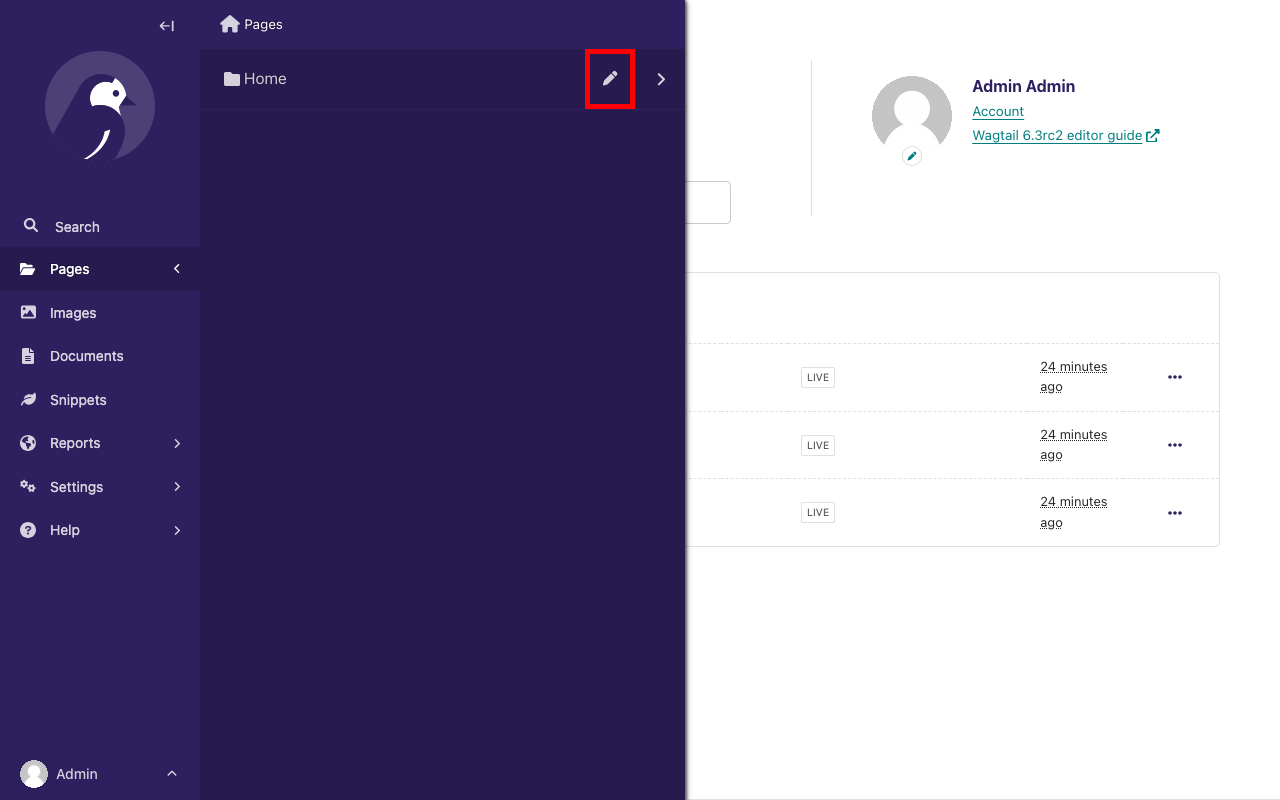
Task: Expand Home to view child pages
Action: coord(660,79)
